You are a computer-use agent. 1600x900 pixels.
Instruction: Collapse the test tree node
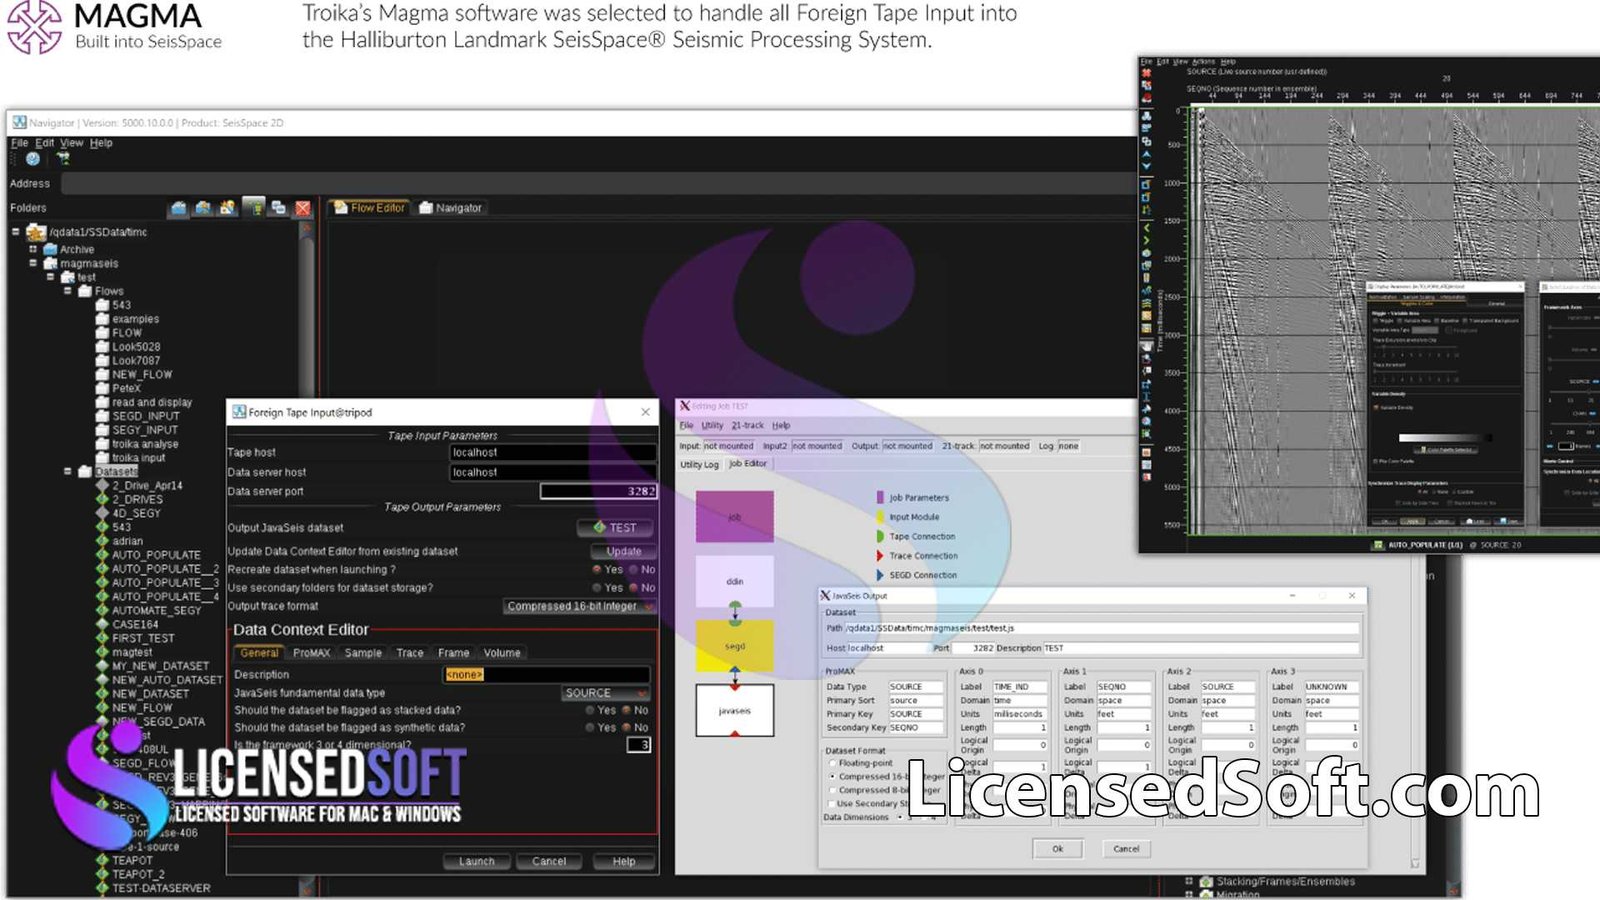(50, 277)
